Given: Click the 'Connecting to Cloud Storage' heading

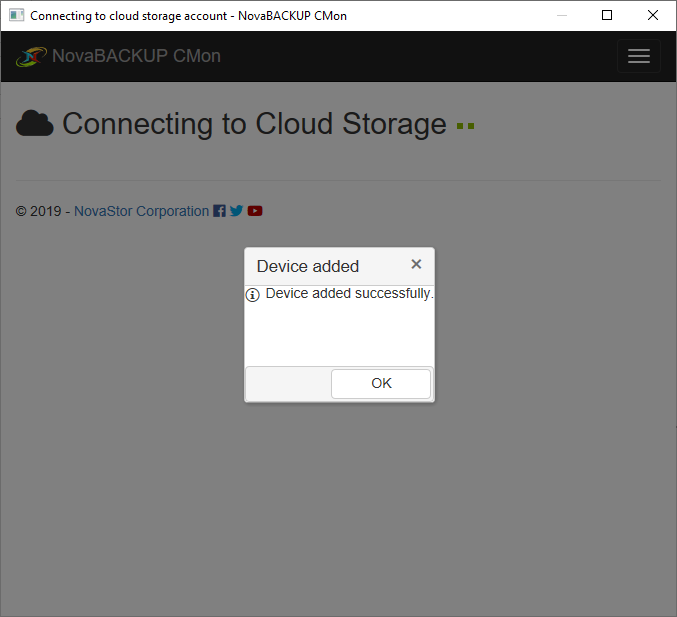Looking at the screenshot, I should click(254, 124).
